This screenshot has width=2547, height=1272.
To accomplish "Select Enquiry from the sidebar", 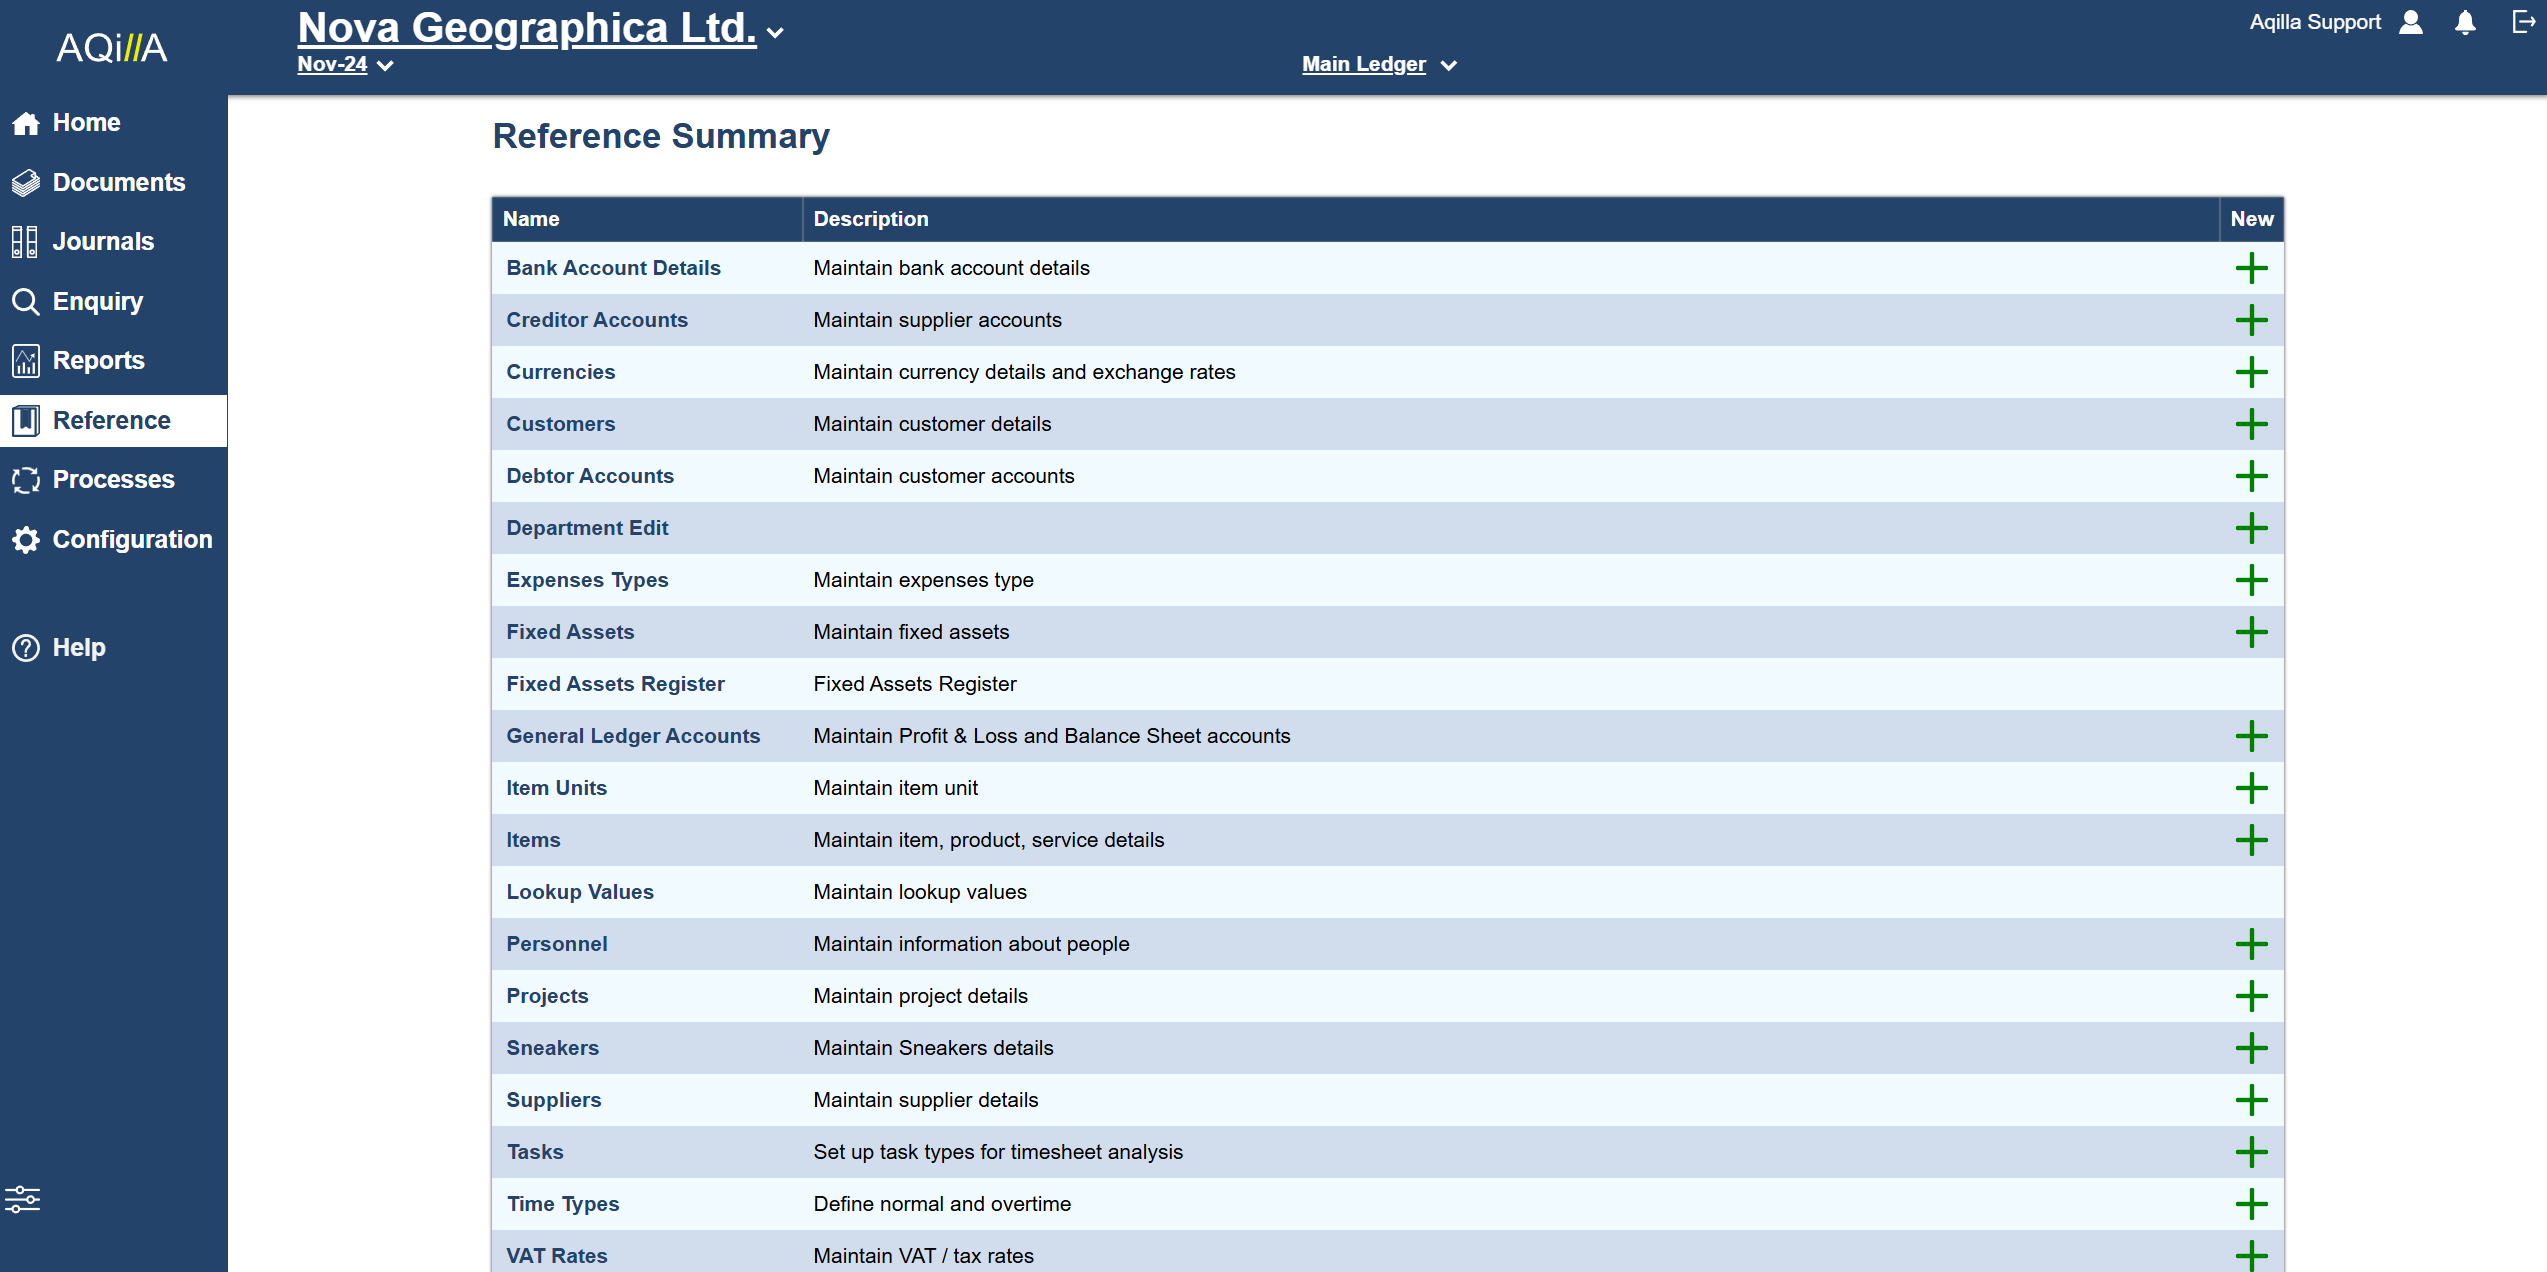I will pyautogui.click(x=97, y=301).
